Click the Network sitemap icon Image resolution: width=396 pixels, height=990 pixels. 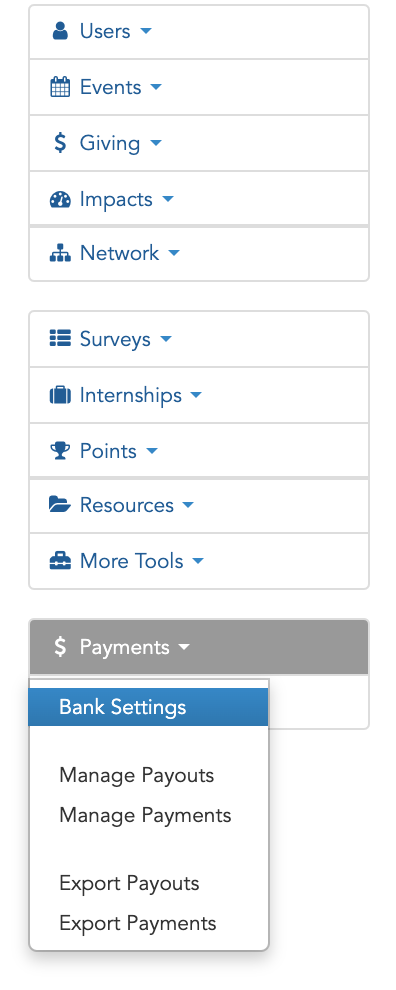pos(60,253)
